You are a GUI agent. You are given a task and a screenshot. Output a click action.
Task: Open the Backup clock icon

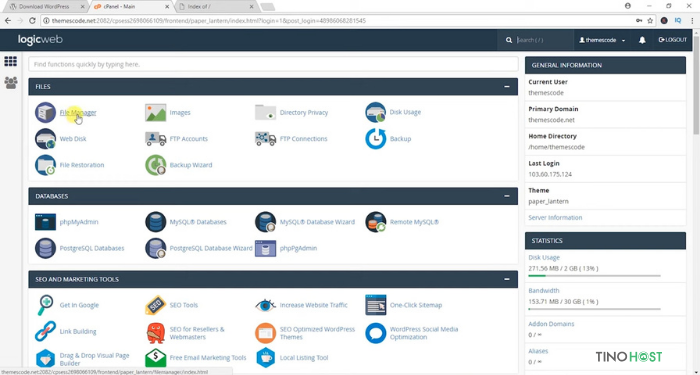click(375, 139)
